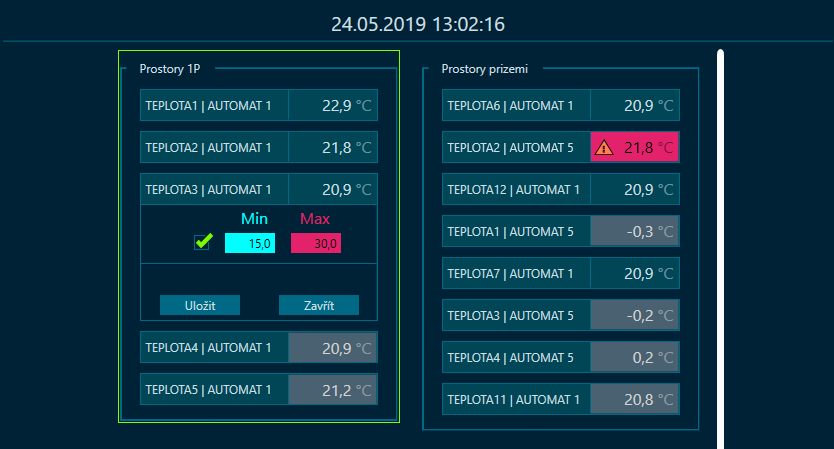Click the warning triangle icon on TEPLOTA2 AUTOMAT 5
The width and height of the screenshot is (834, 449).
[x=604, y=147]
